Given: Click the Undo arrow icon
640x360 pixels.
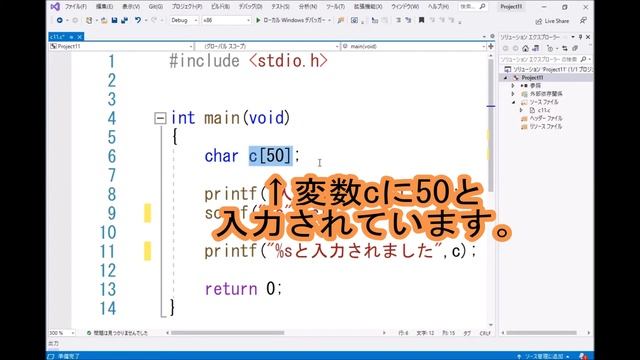Looking at the screenshot, I should pos(138,20).
